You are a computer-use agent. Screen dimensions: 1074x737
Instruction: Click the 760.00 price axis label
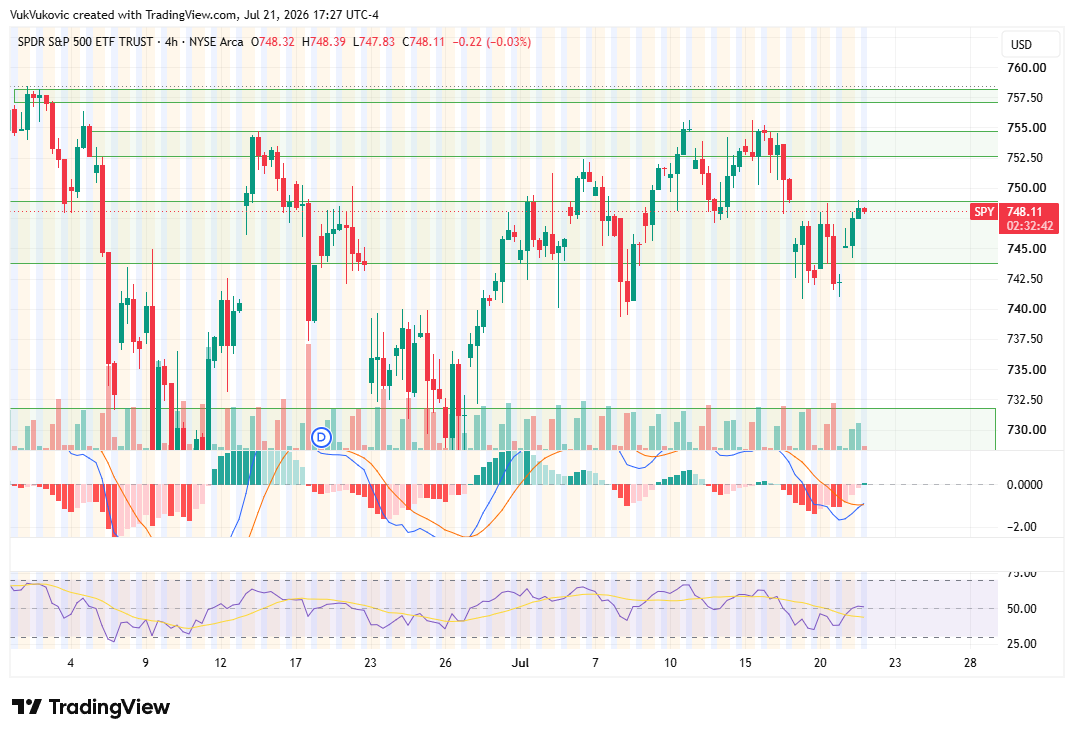pyautogui.click(x=1027, y=68)
